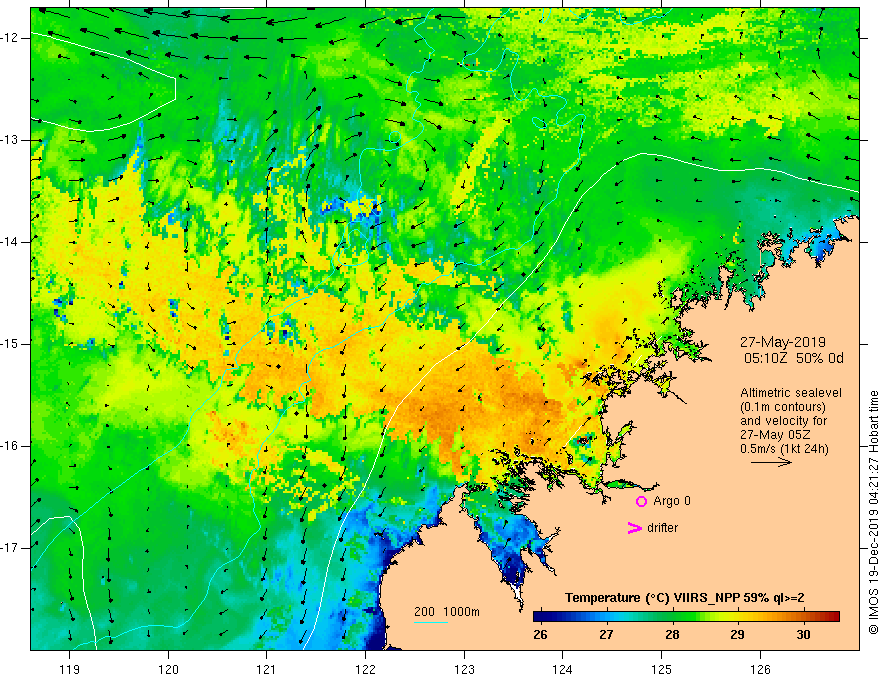Click the color bar value 30
The image size is (880, 680).
[x=803, y=635]
